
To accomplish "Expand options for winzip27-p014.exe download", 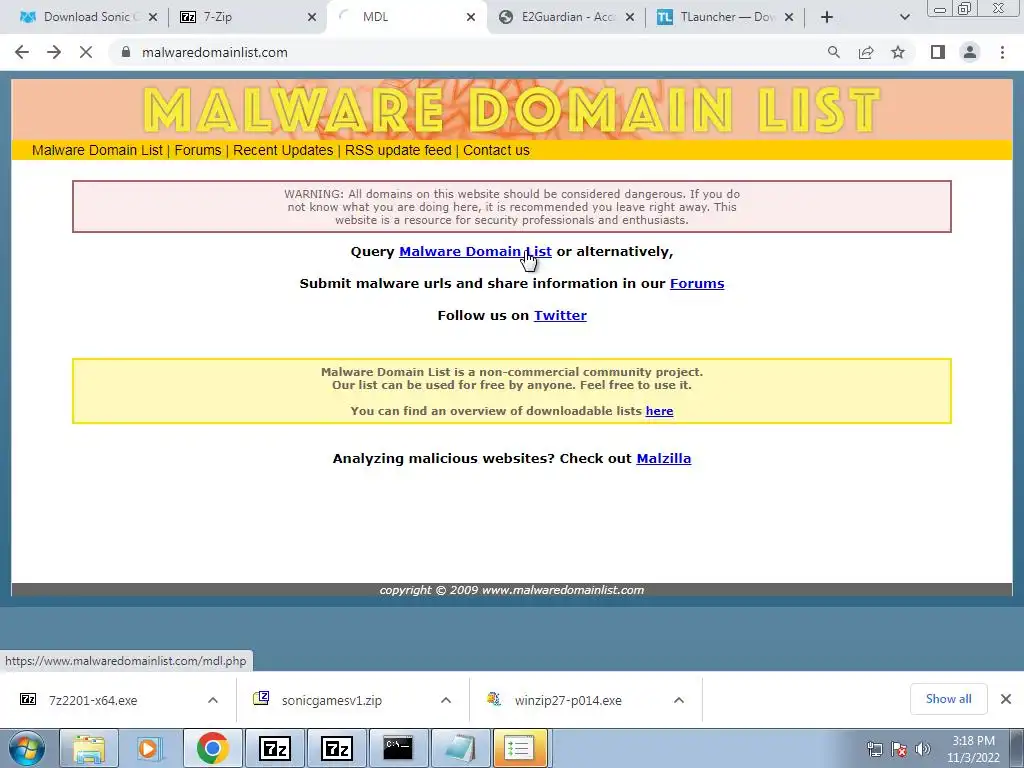I will point(679,700).
